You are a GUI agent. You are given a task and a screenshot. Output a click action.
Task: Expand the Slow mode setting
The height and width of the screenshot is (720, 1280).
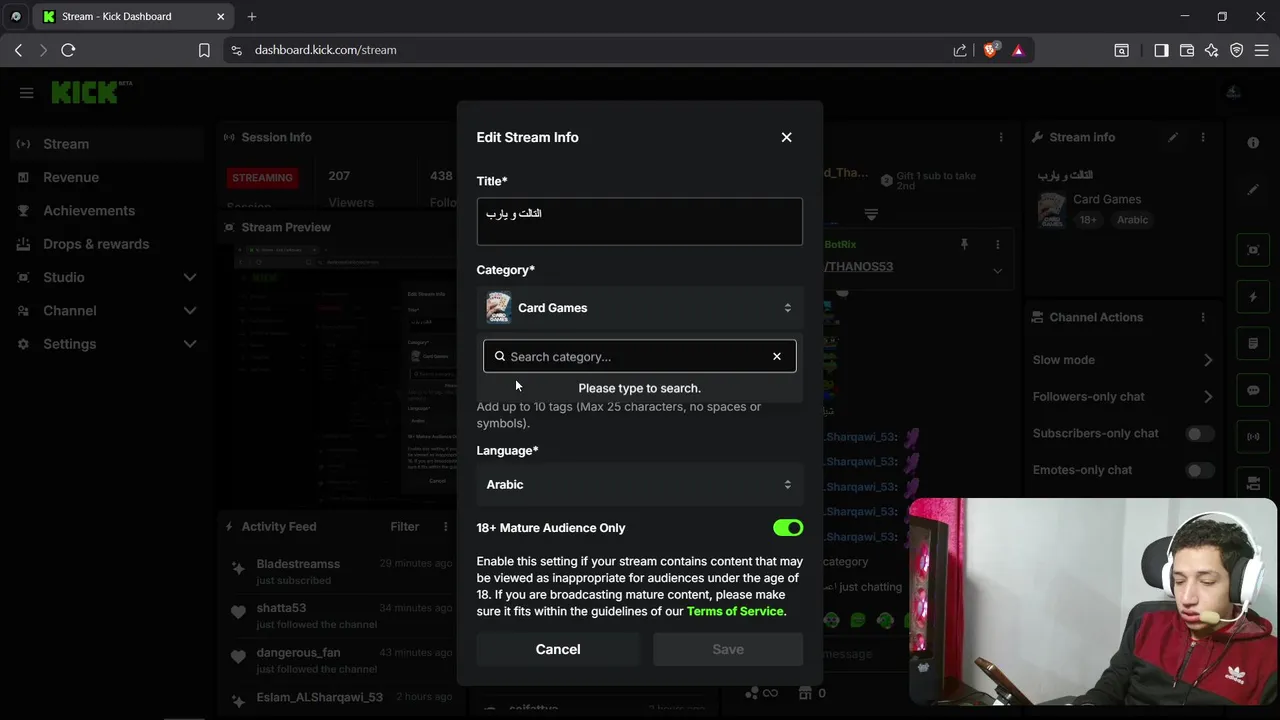1208,360
